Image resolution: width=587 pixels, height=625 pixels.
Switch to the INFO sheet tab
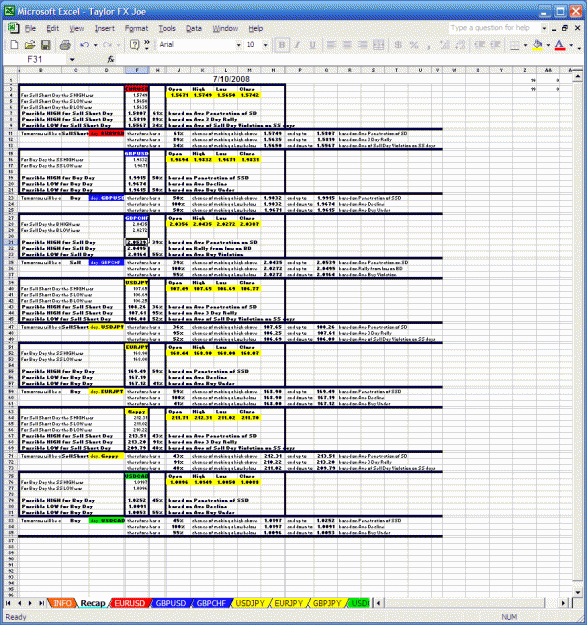pos(63,603)
